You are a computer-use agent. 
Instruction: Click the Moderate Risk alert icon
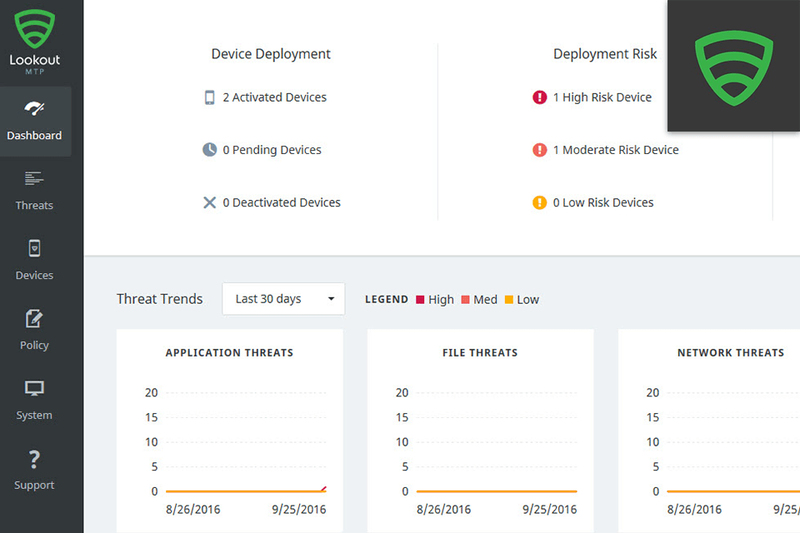point(540,150)
